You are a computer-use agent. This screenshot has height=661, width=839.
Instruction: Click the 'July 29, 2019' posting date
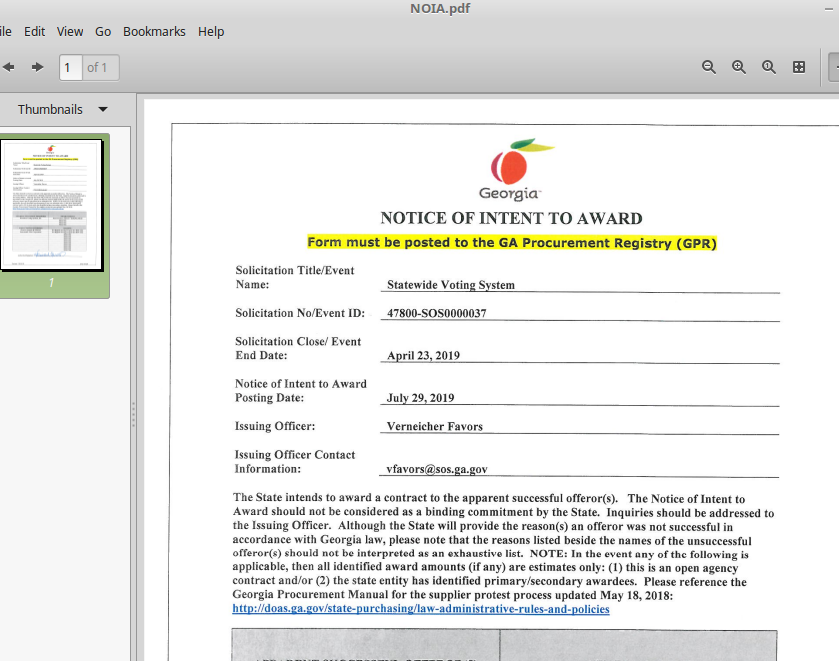coord(420,398)
